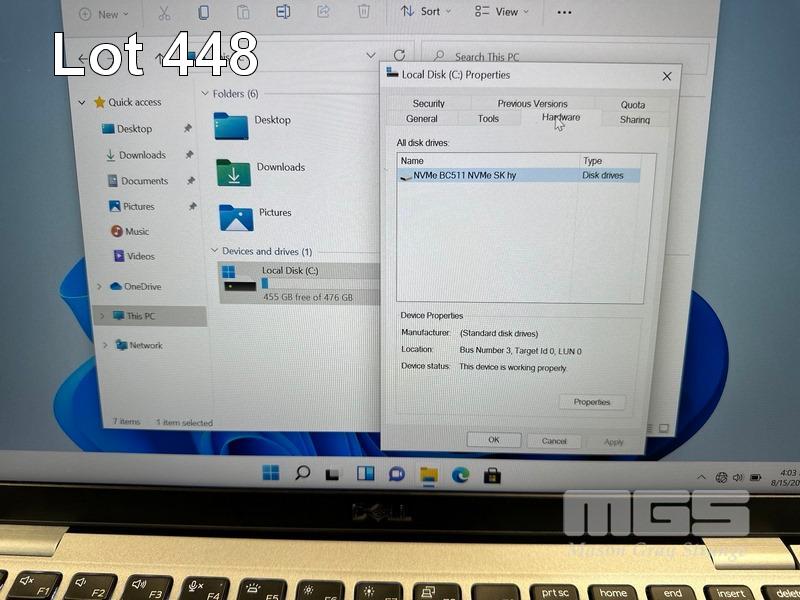800x600 pixels.
Task: Open Microsoft Store from the taskbar
Action: (x=492, y=474)
